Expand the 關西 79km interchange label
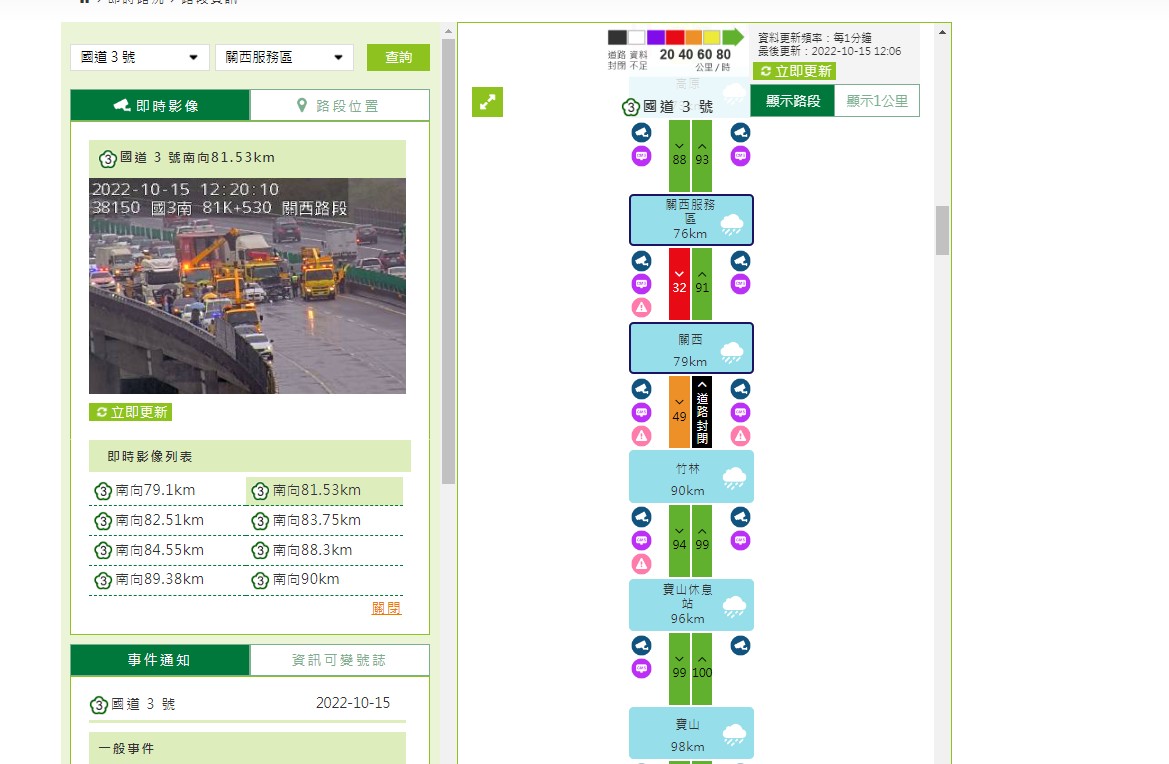The width and height of the screenshot is (1169, 764). [691, 348]
